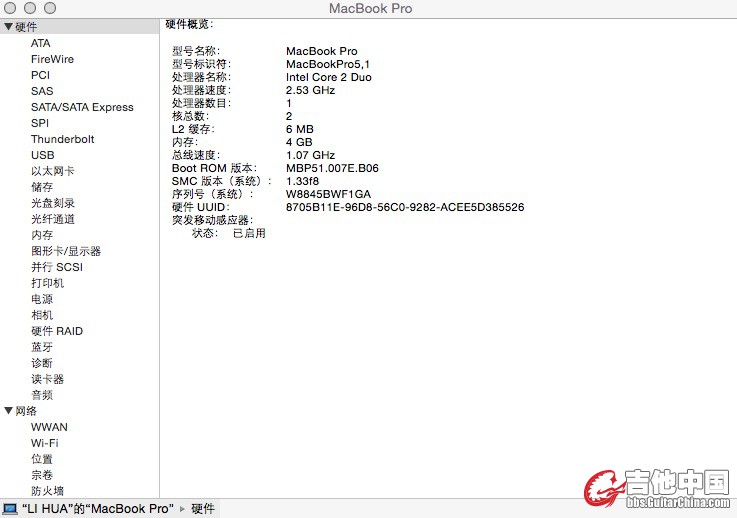
Task: Click the red close window button
Action: pyautogui.click(x=12, y=8)
